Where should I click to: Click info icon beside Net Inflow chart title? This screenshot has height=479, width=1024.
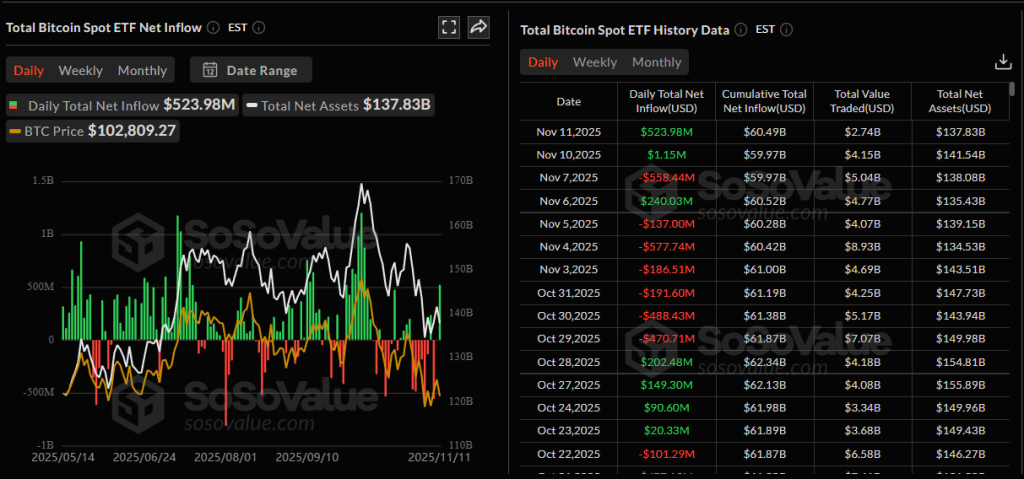tap(212, 28)
